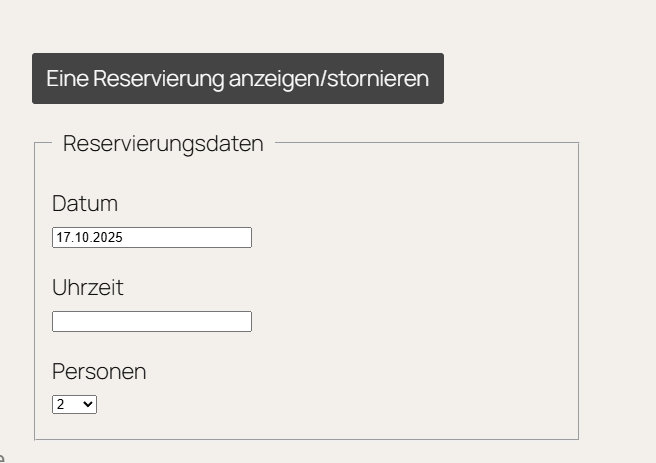Click the field below the Uhrzeit label
Viewport: 656px width, 463px height.
point(152,322)
